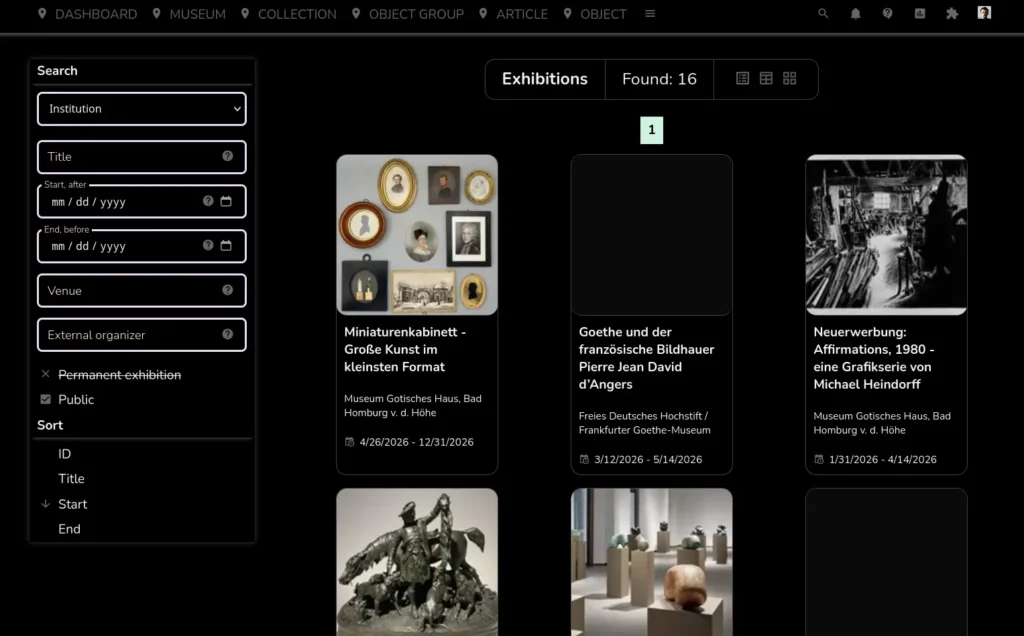
Task: Open the user profile avatar
Action: point(984,12)
